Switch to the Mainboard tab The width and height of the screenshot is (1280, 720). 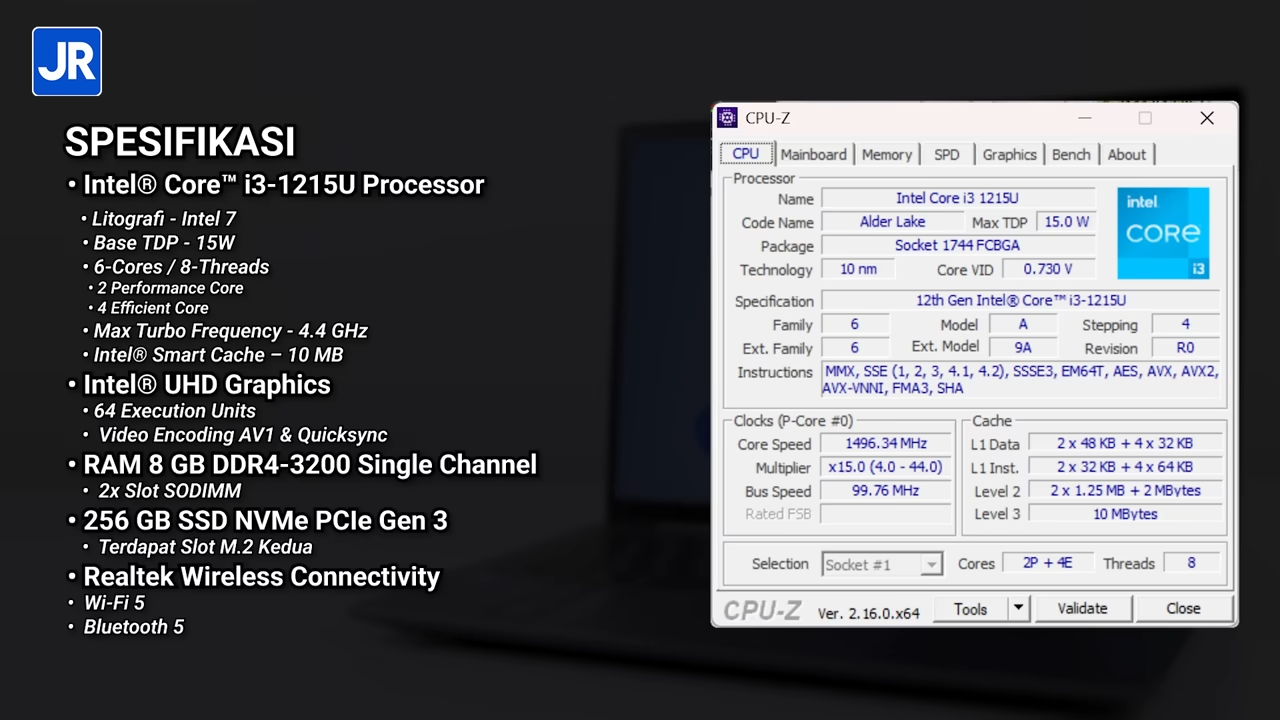tap(813, 154)
